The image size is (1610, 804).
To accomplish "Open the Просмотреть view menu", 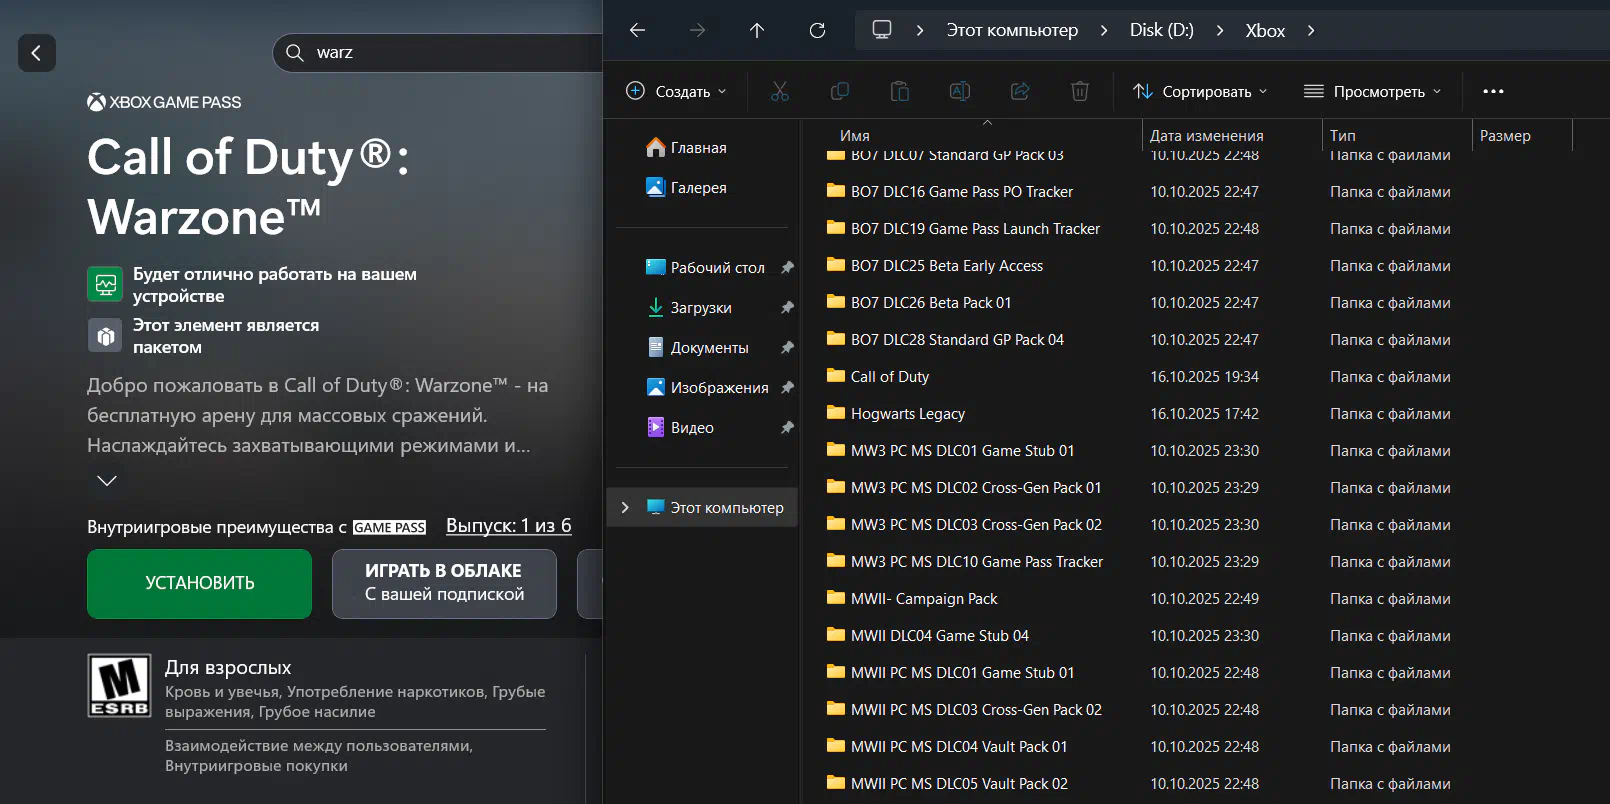I will click(x=1373, y=91).
